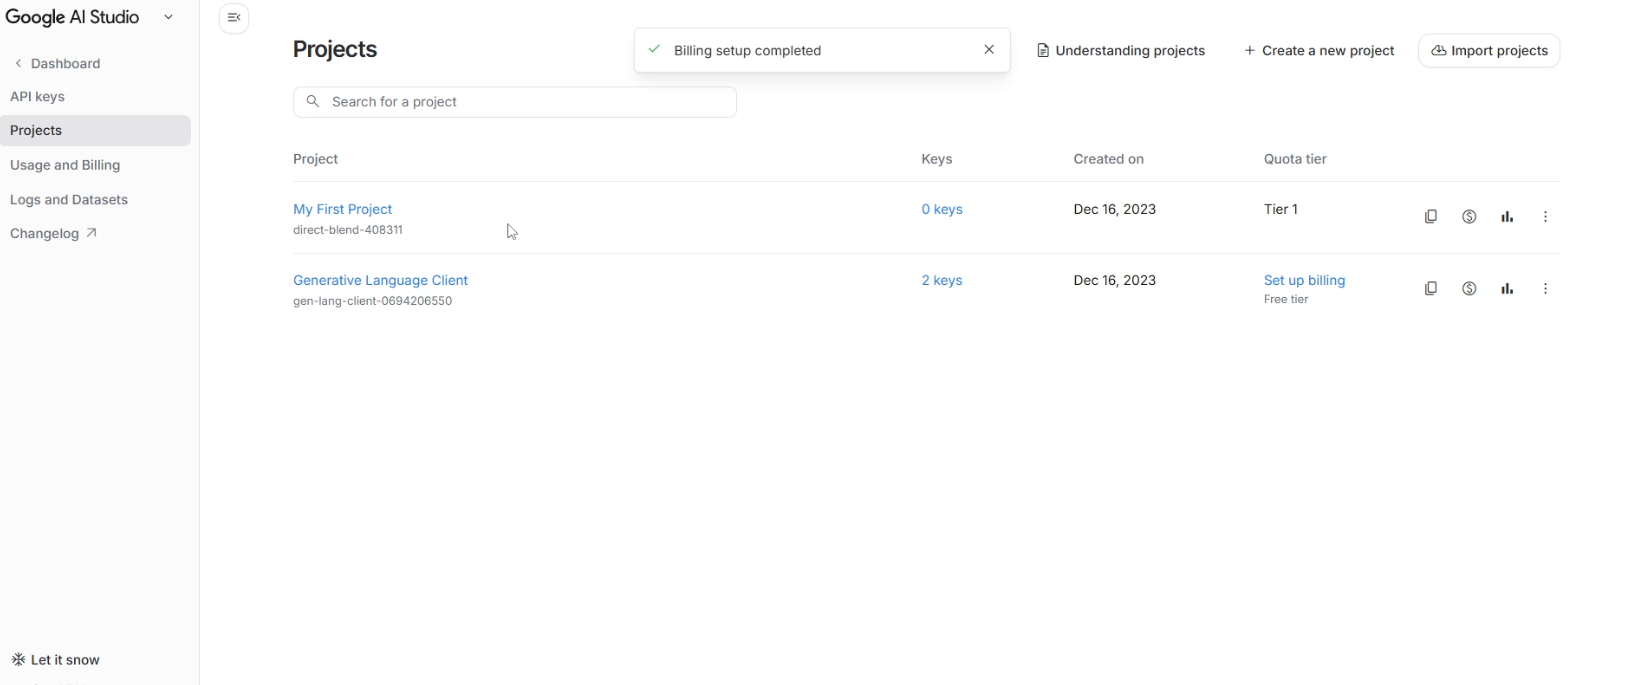This screenshot has height=685, width=1627.
Task: Click the gen-lang-client-0694206550 ID text
Action: point(373,302)
